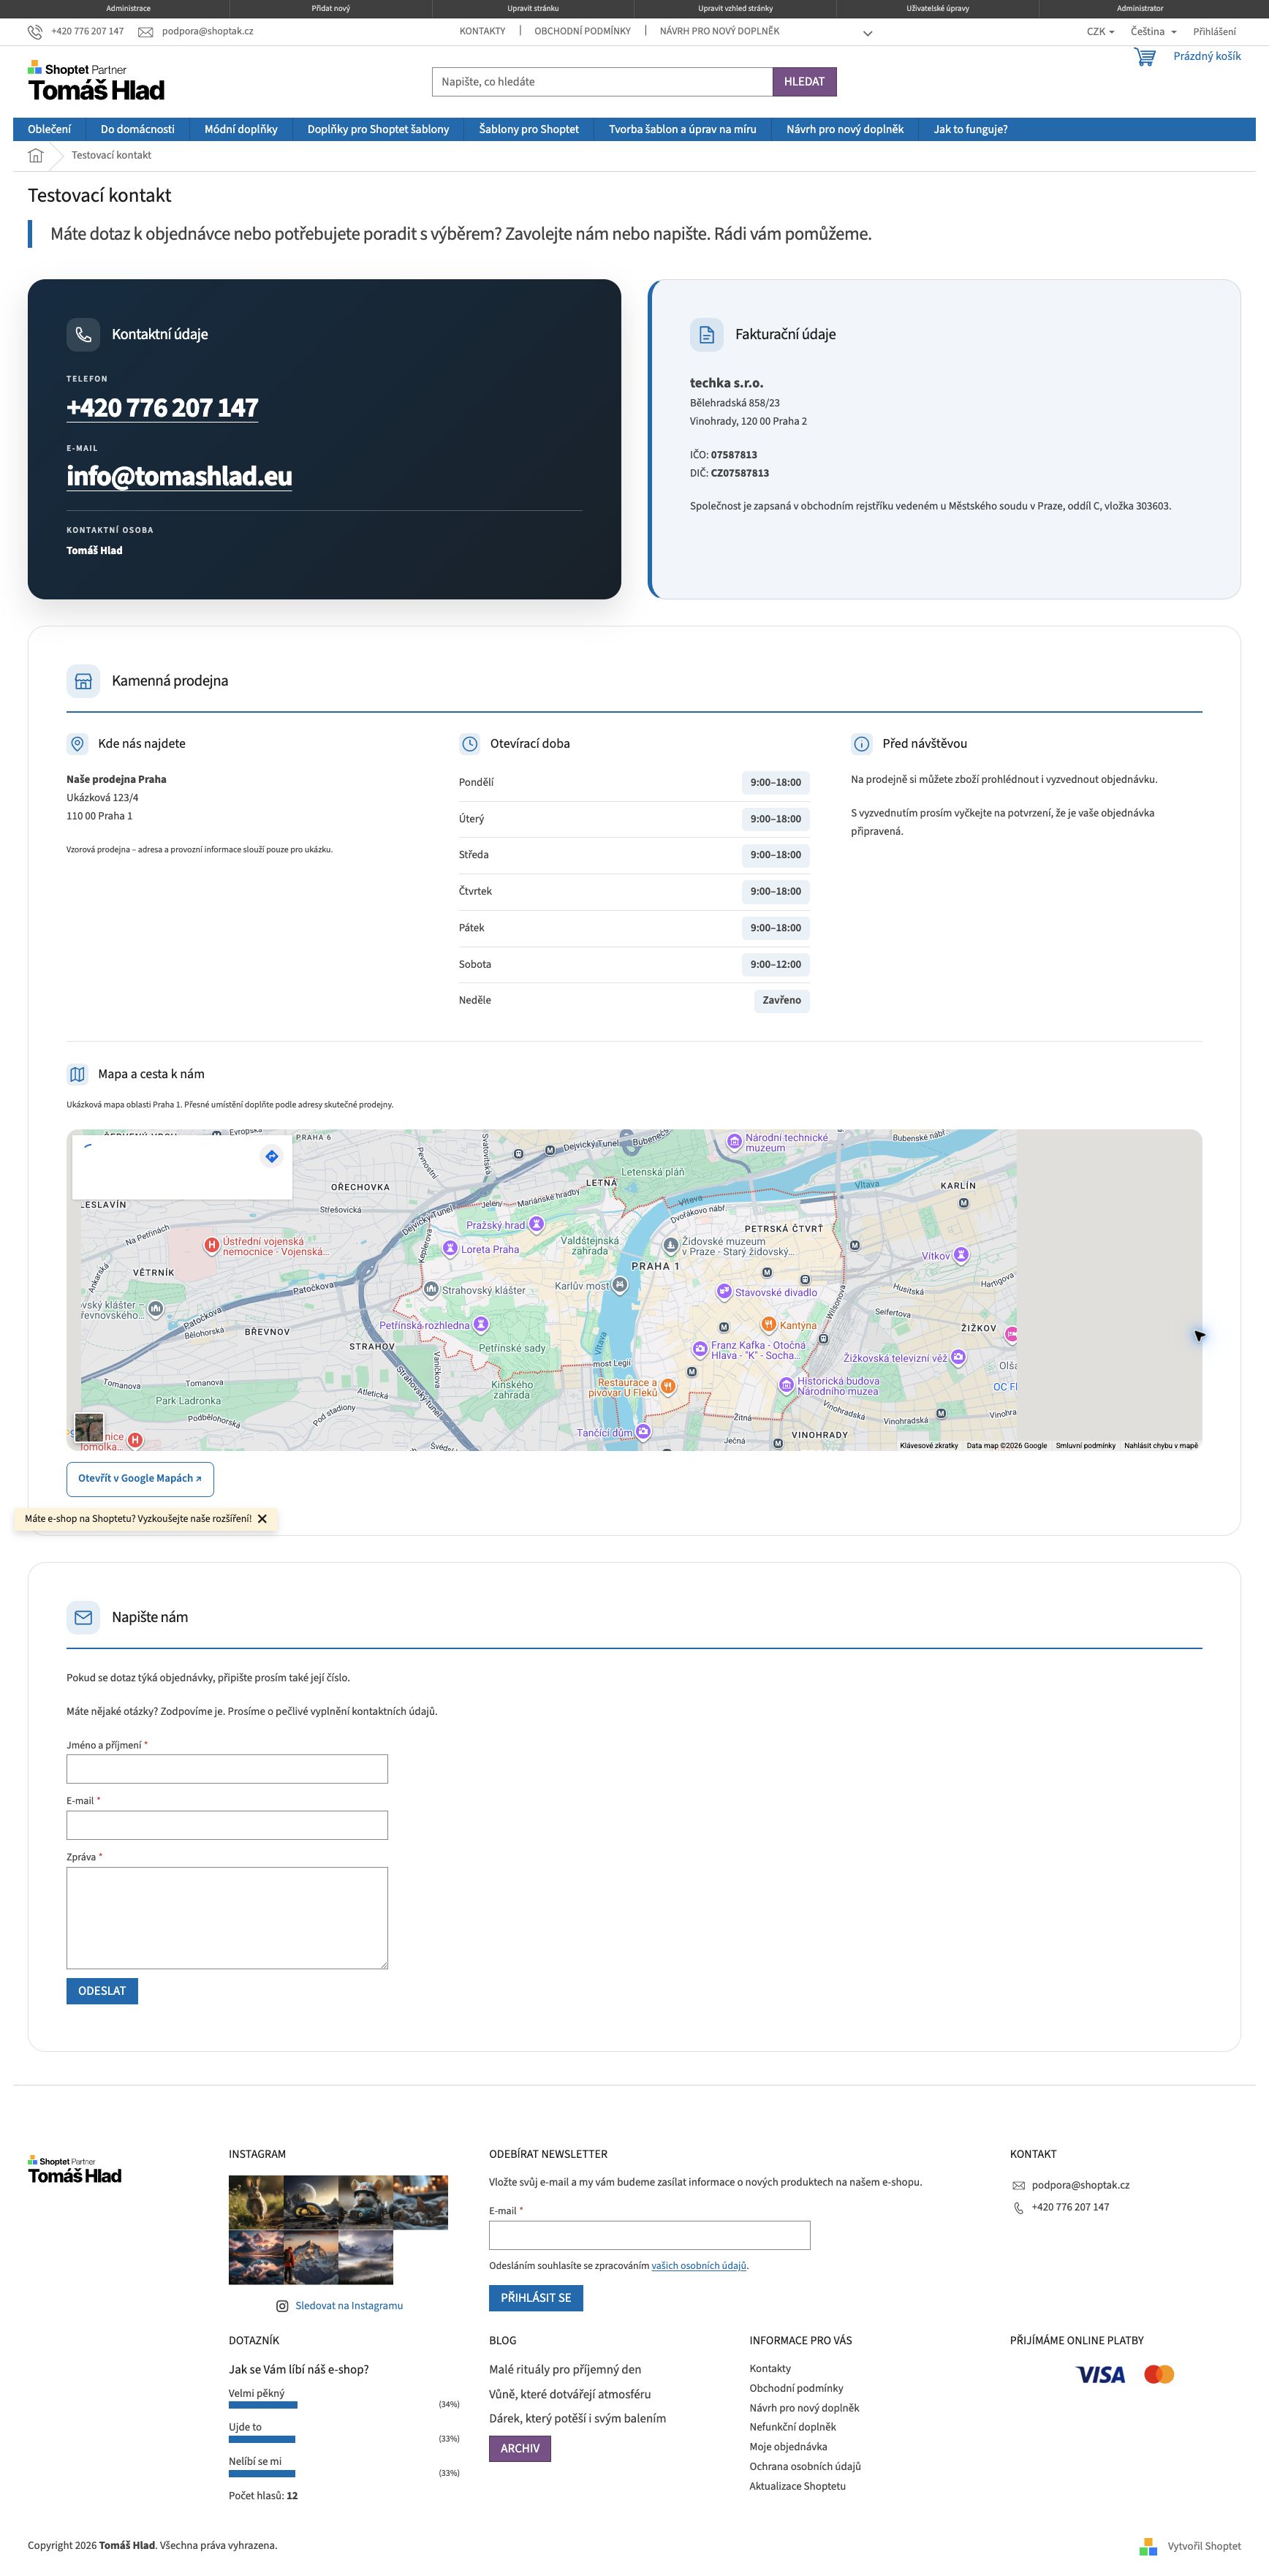This screenshot has height=2576, width=1269.
Task: Click the +420 776 207 147 phone link
Action: click(162, 408)
